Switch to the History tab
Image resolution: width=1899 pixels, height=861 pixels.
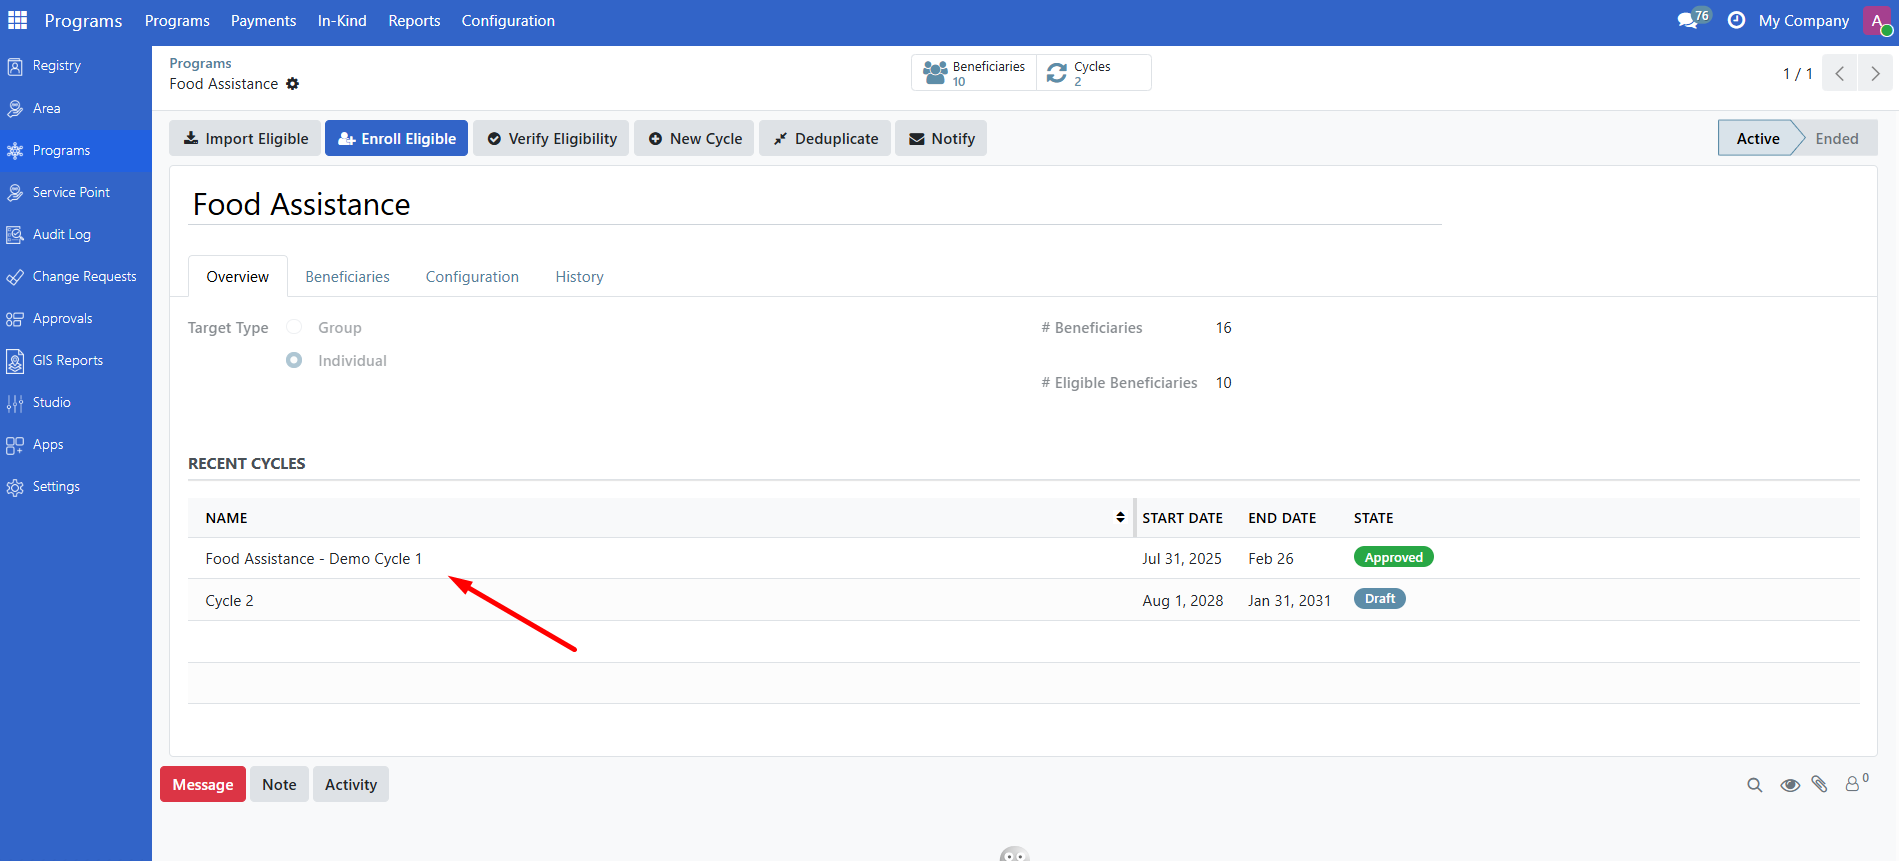coord(579,277)
